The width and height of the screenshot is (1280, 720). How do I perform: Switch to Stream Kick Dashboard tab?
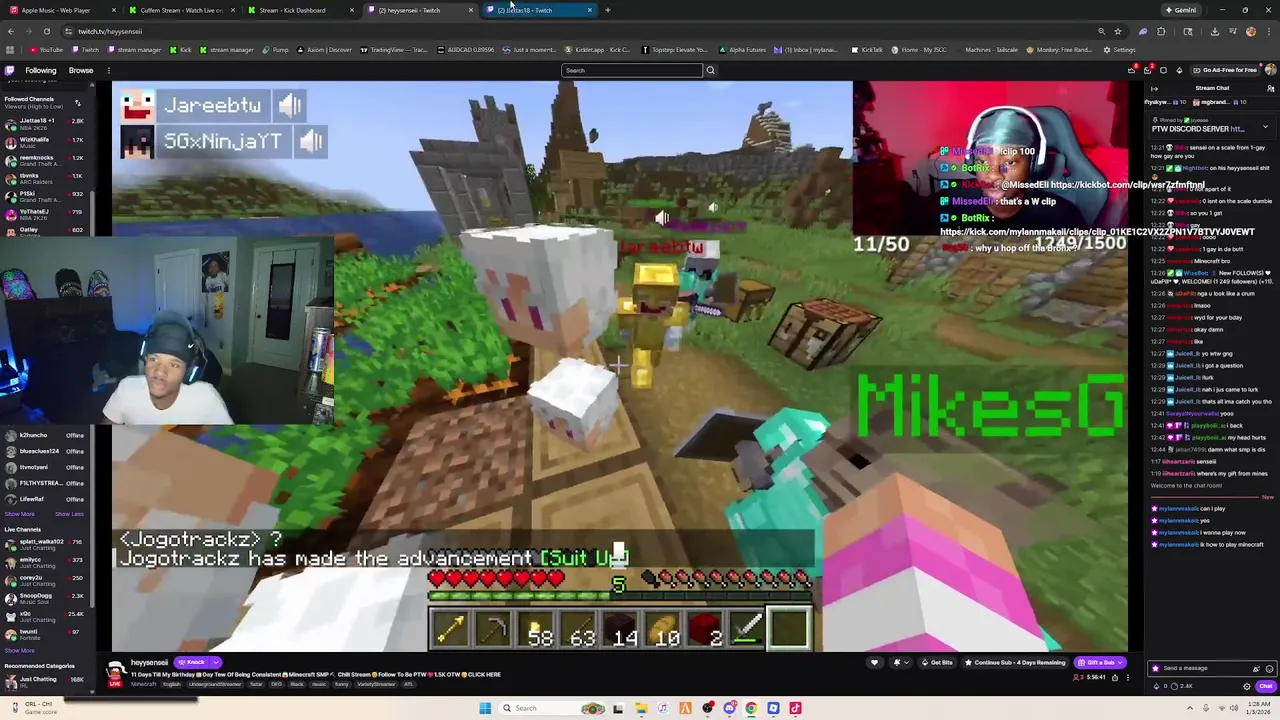coord(300,10)
